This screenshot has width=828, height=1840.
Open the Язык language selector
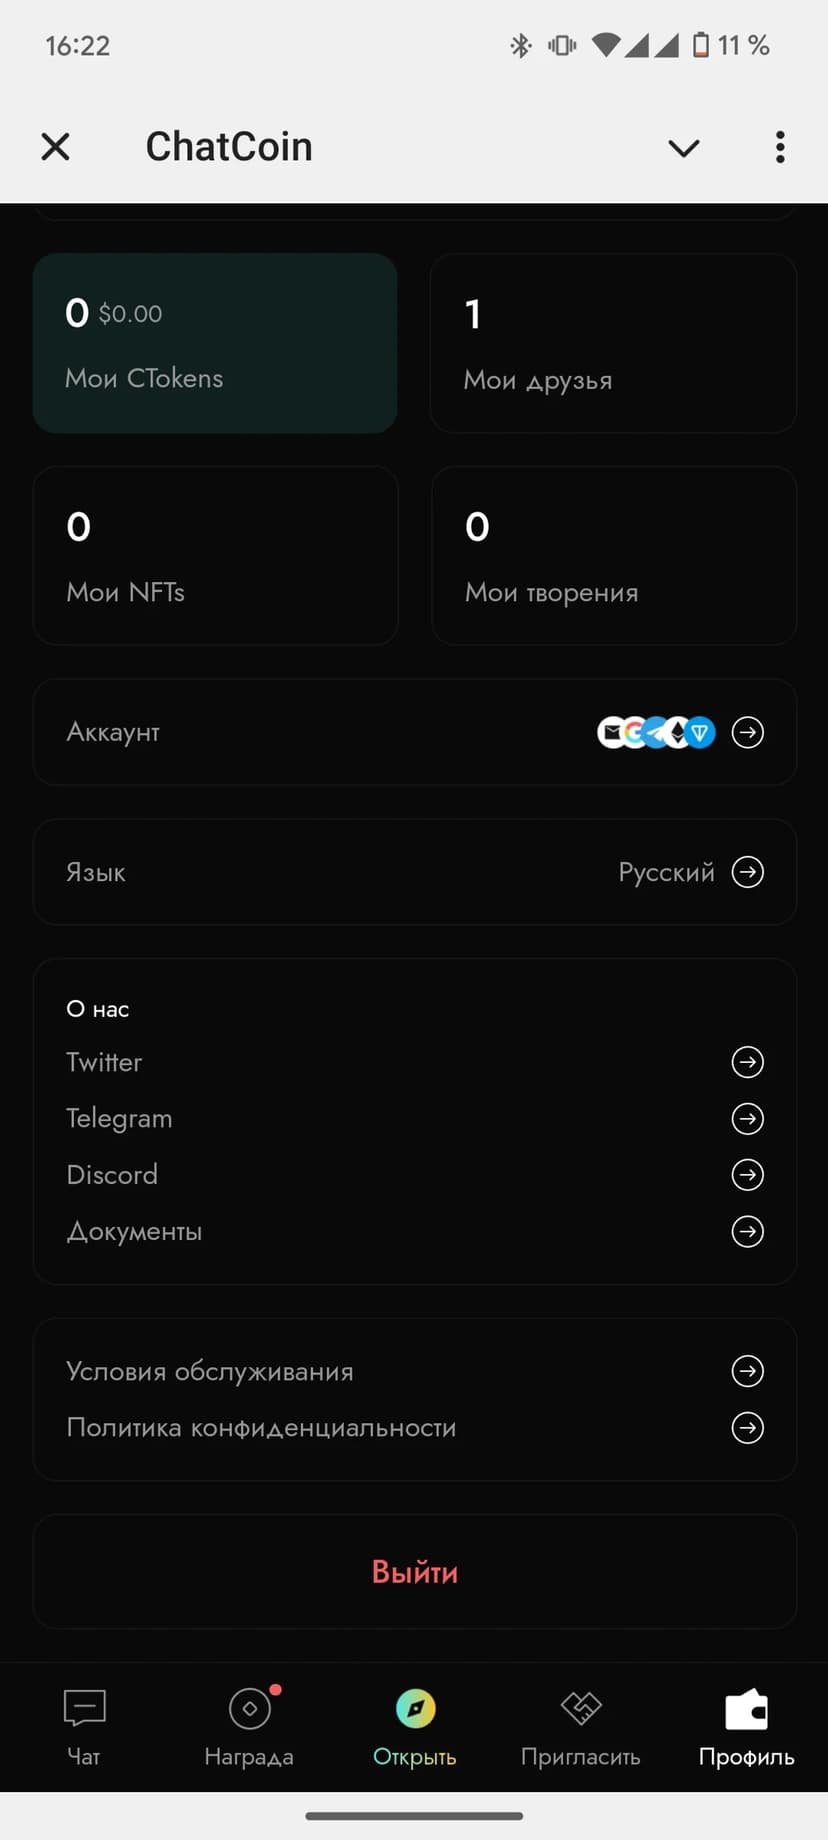(414, 872)
